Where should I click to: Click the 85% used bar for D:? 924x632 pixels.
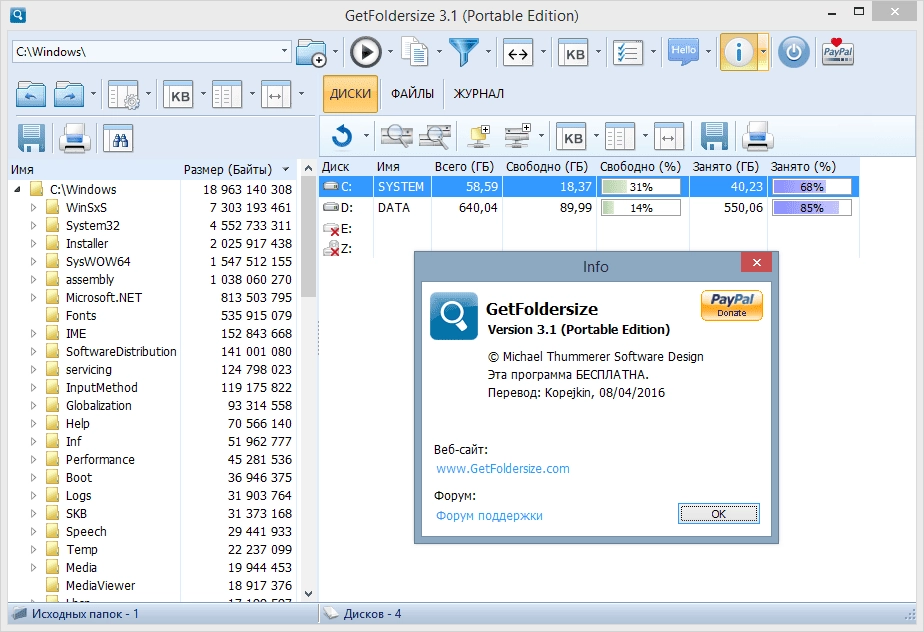(x=811, y=208)
